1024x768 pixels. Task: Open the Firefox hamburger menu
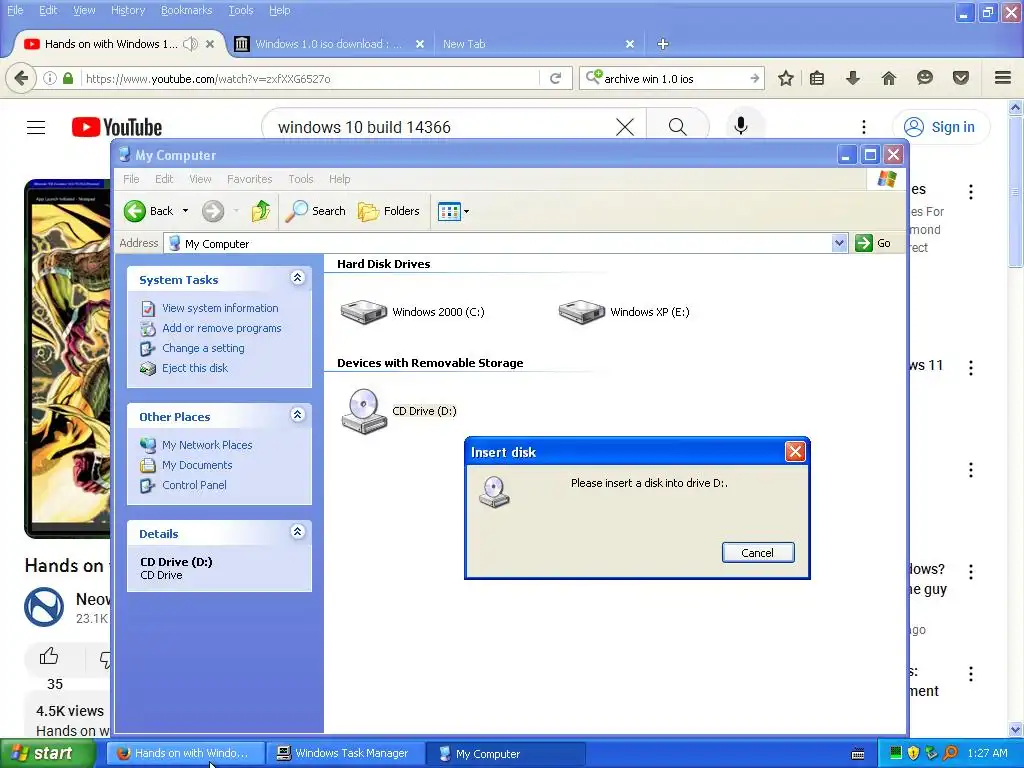[x=1003, y=78]
